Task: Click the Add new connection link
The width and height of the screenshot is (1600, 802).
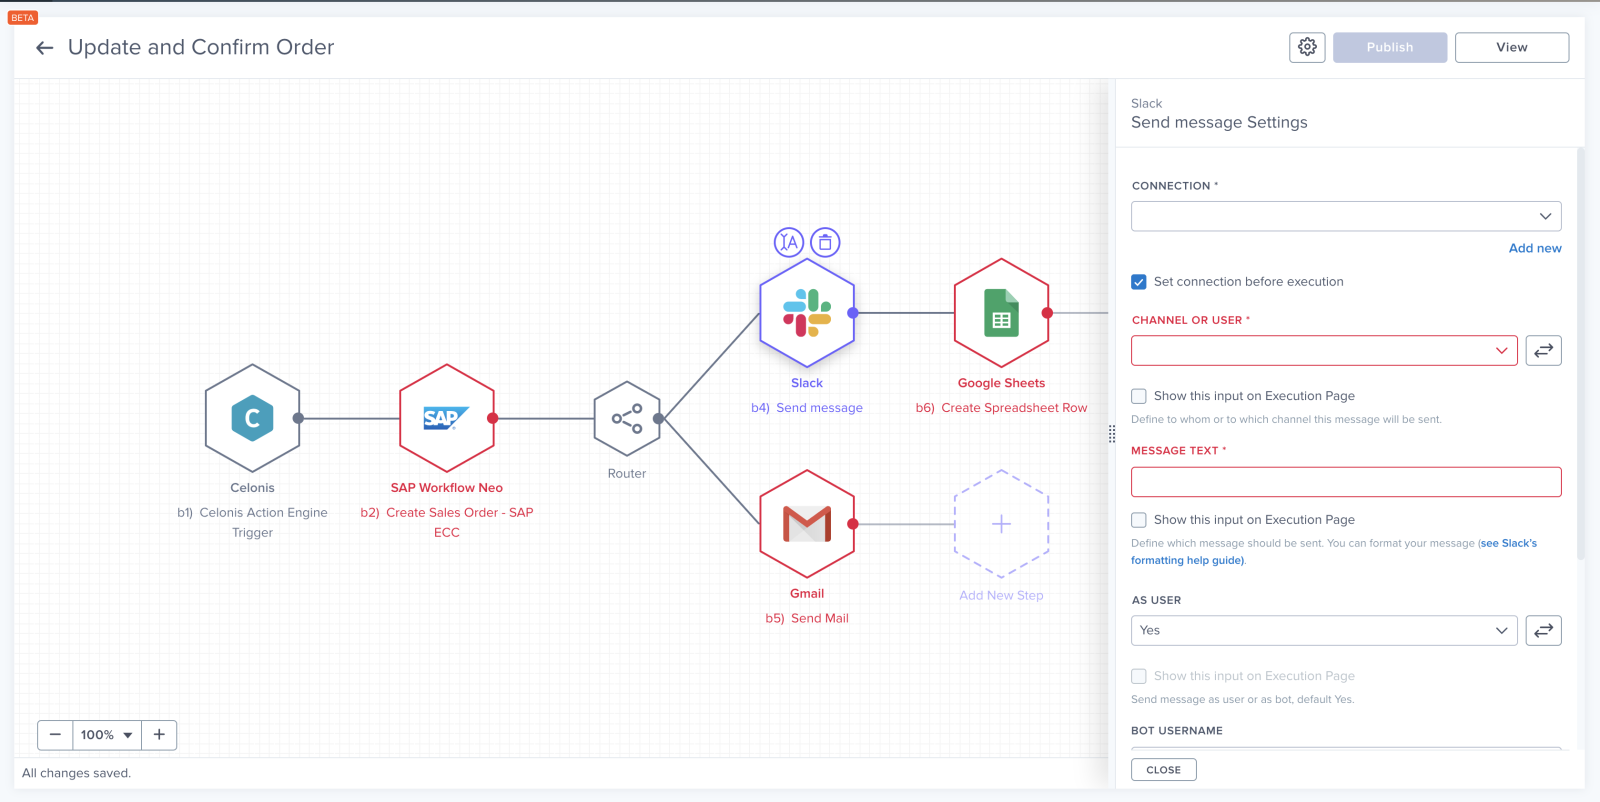Action: [x=1535, y=248]
